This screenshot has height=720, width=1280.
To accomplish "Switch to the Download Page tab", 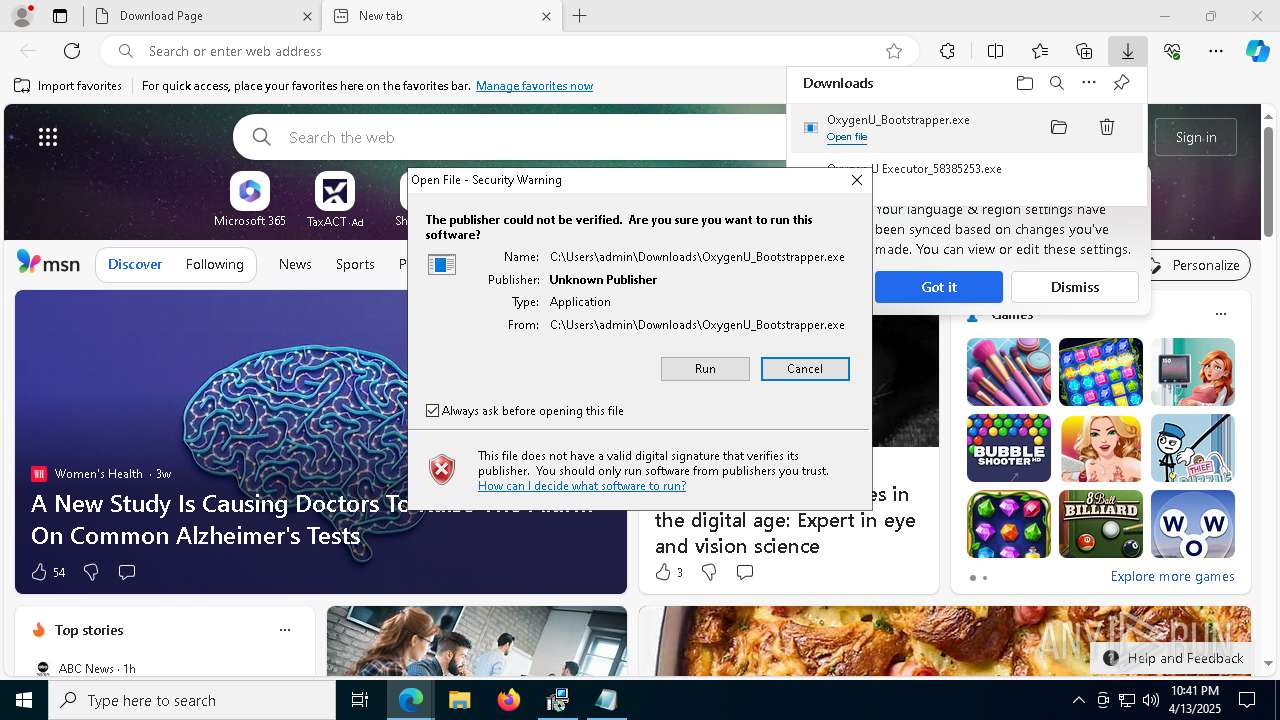I will 201,16.
